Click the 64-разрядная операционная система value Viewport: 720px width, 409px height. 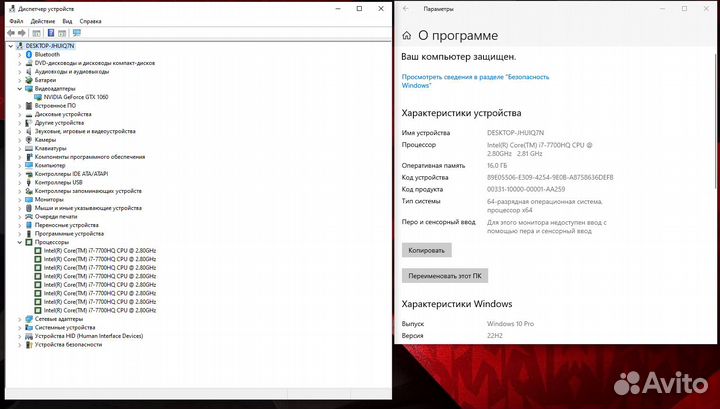point(545,206)
